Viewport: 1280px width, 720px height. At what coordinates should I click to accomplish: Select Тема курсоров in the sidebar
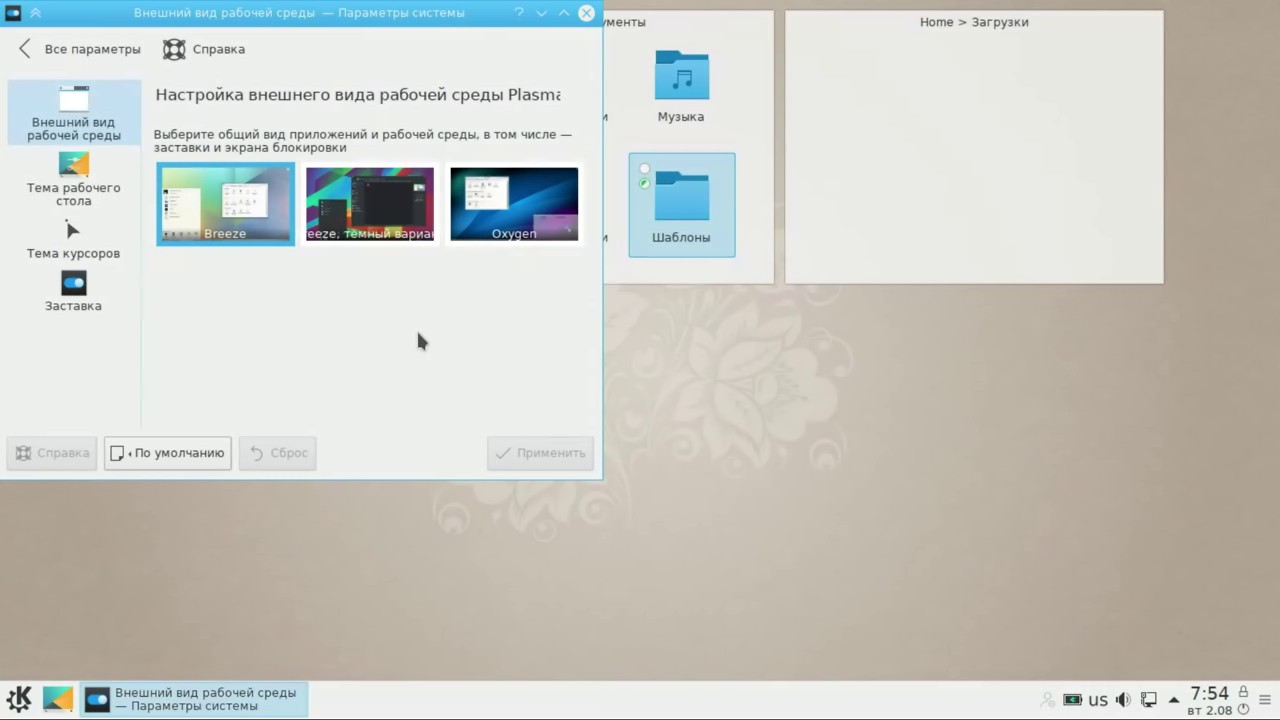click(x=73, y=241)
